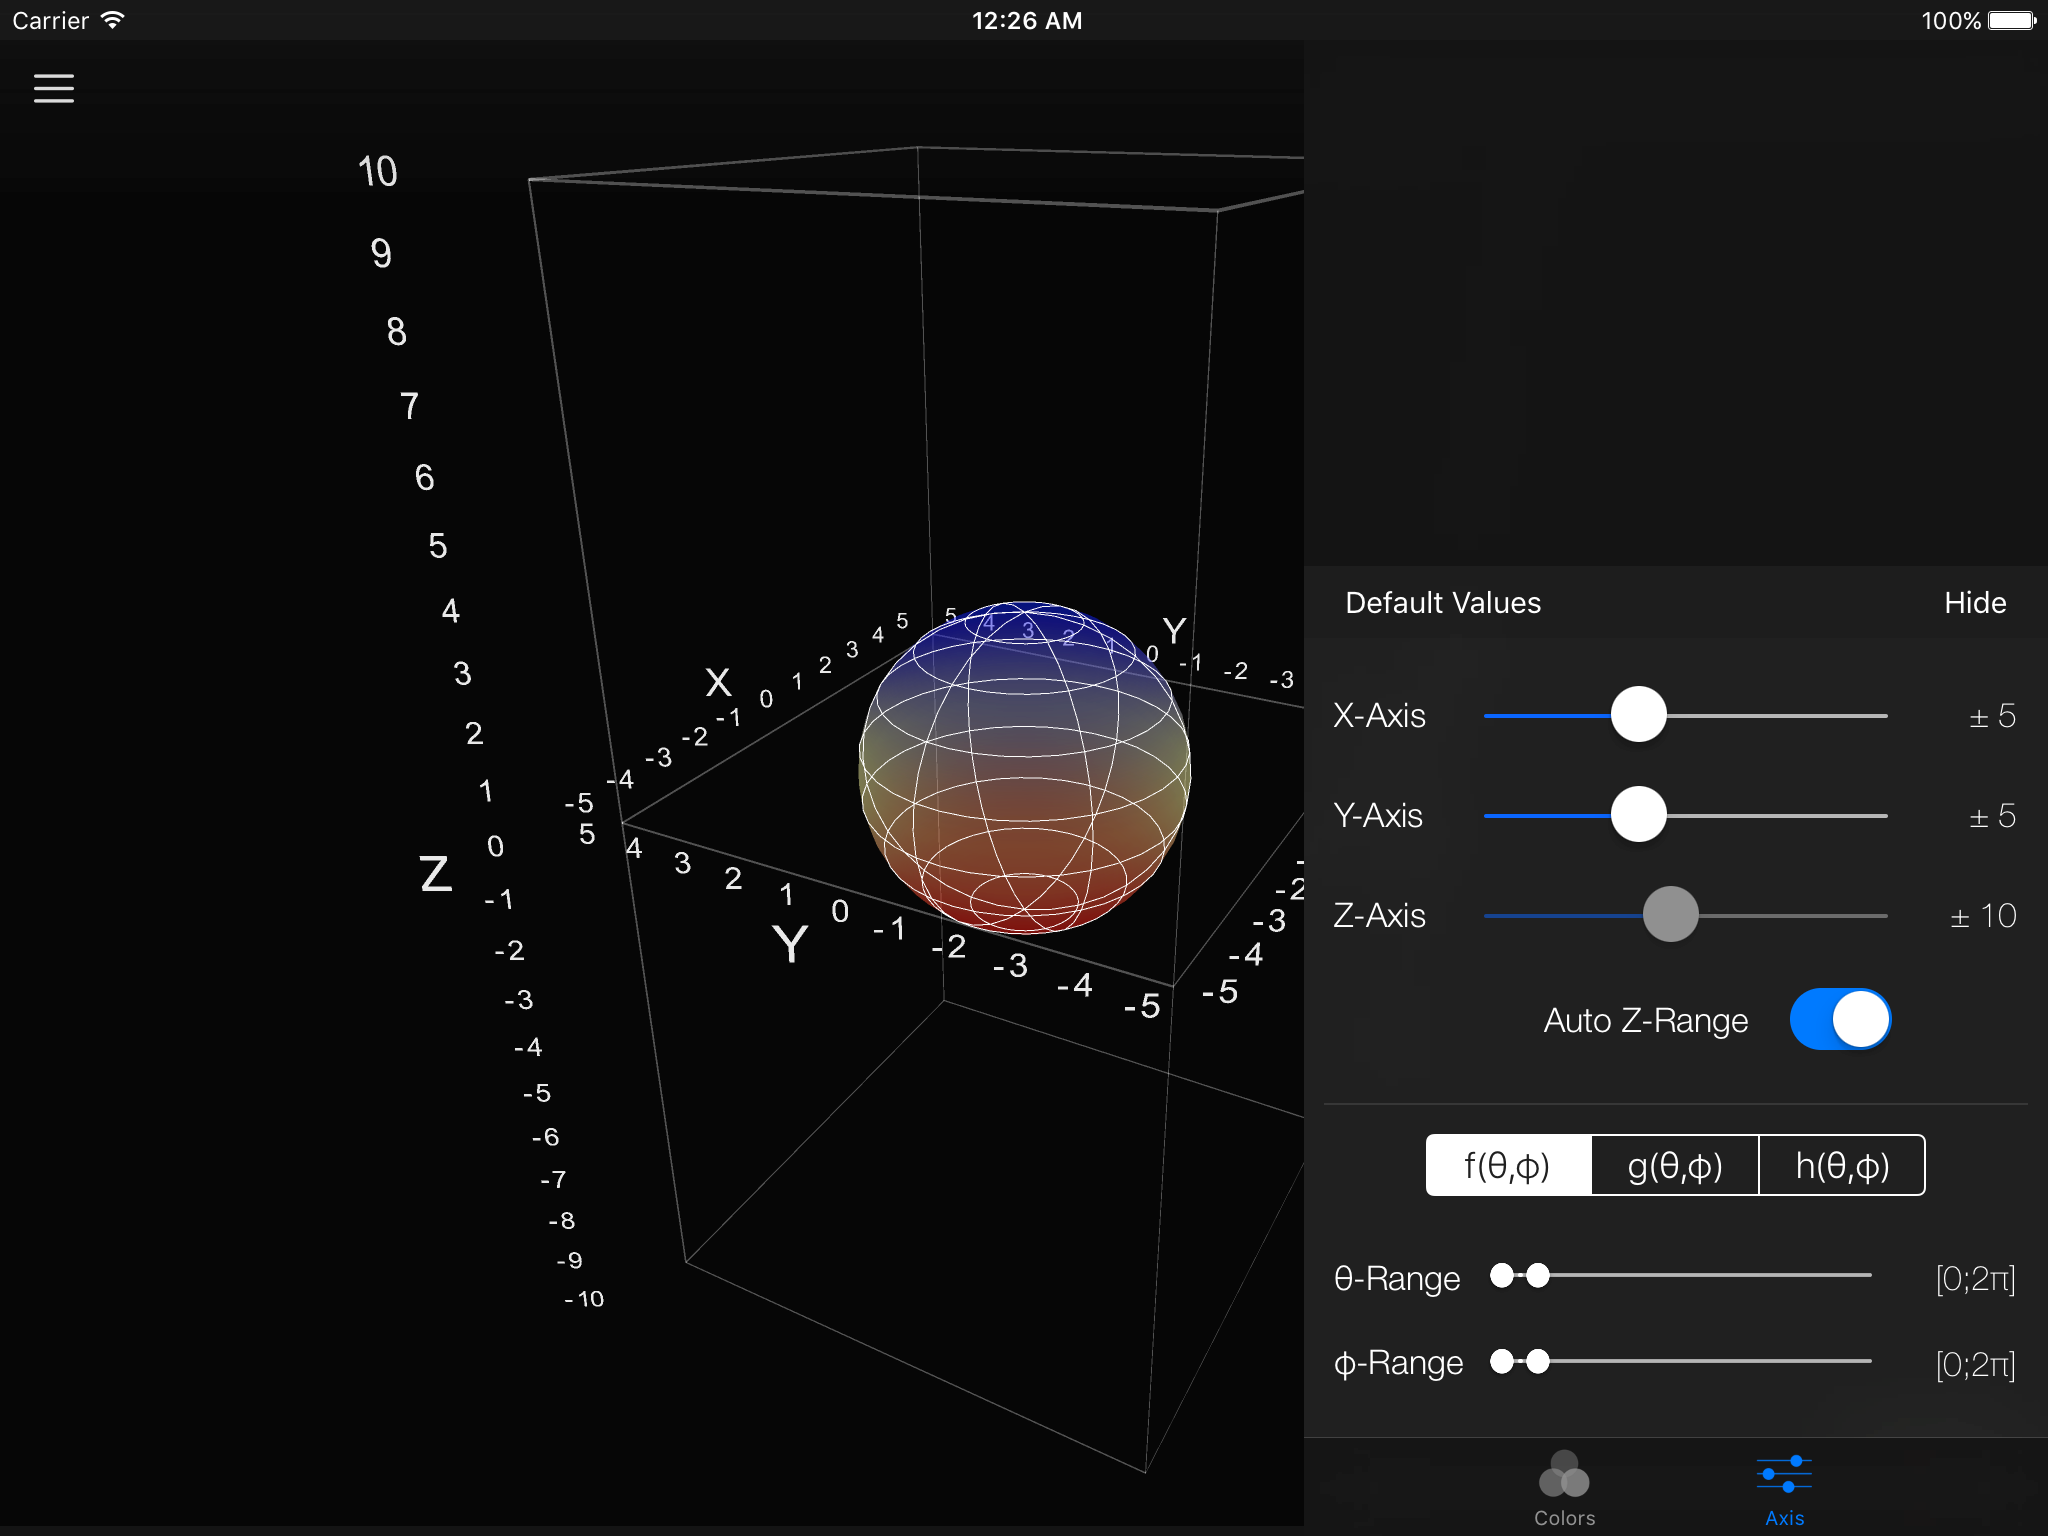The image size is (2048, 1536).
Task: Tap the colored sphere in the plot
Action: pos(1025,768)
